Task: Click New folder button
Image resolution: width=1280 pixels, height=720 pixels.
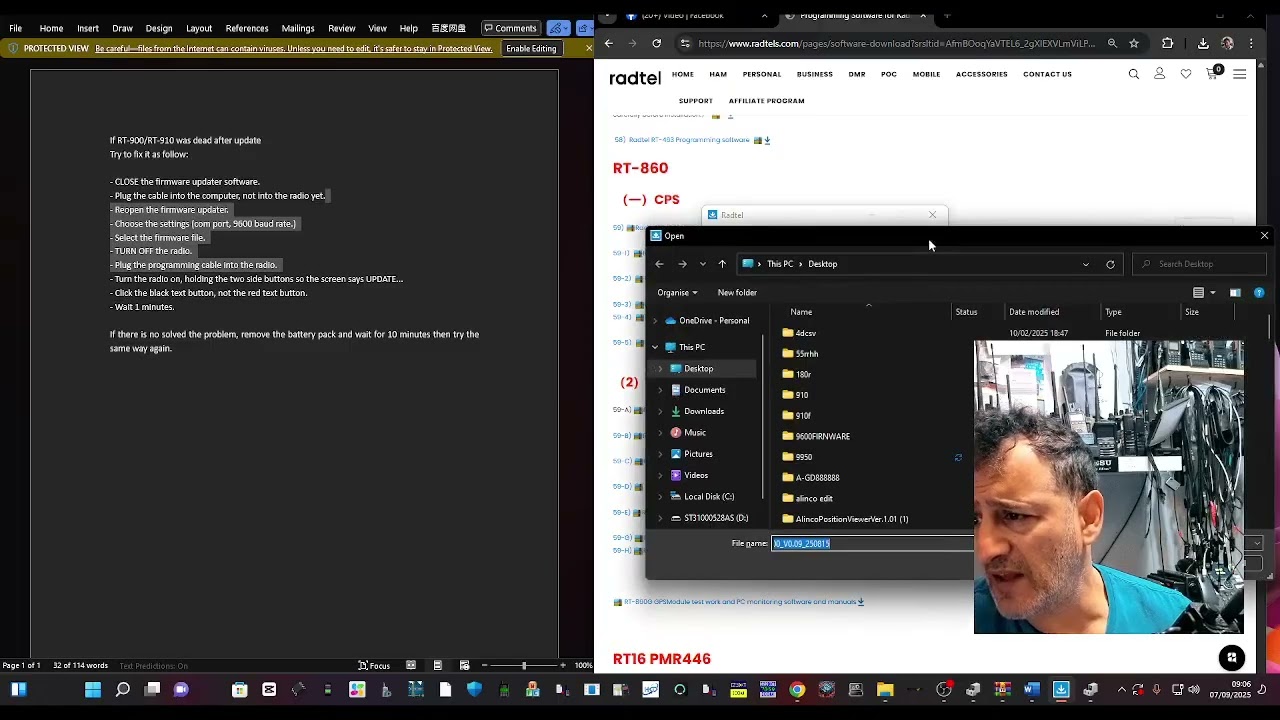Action: point(737,293)
